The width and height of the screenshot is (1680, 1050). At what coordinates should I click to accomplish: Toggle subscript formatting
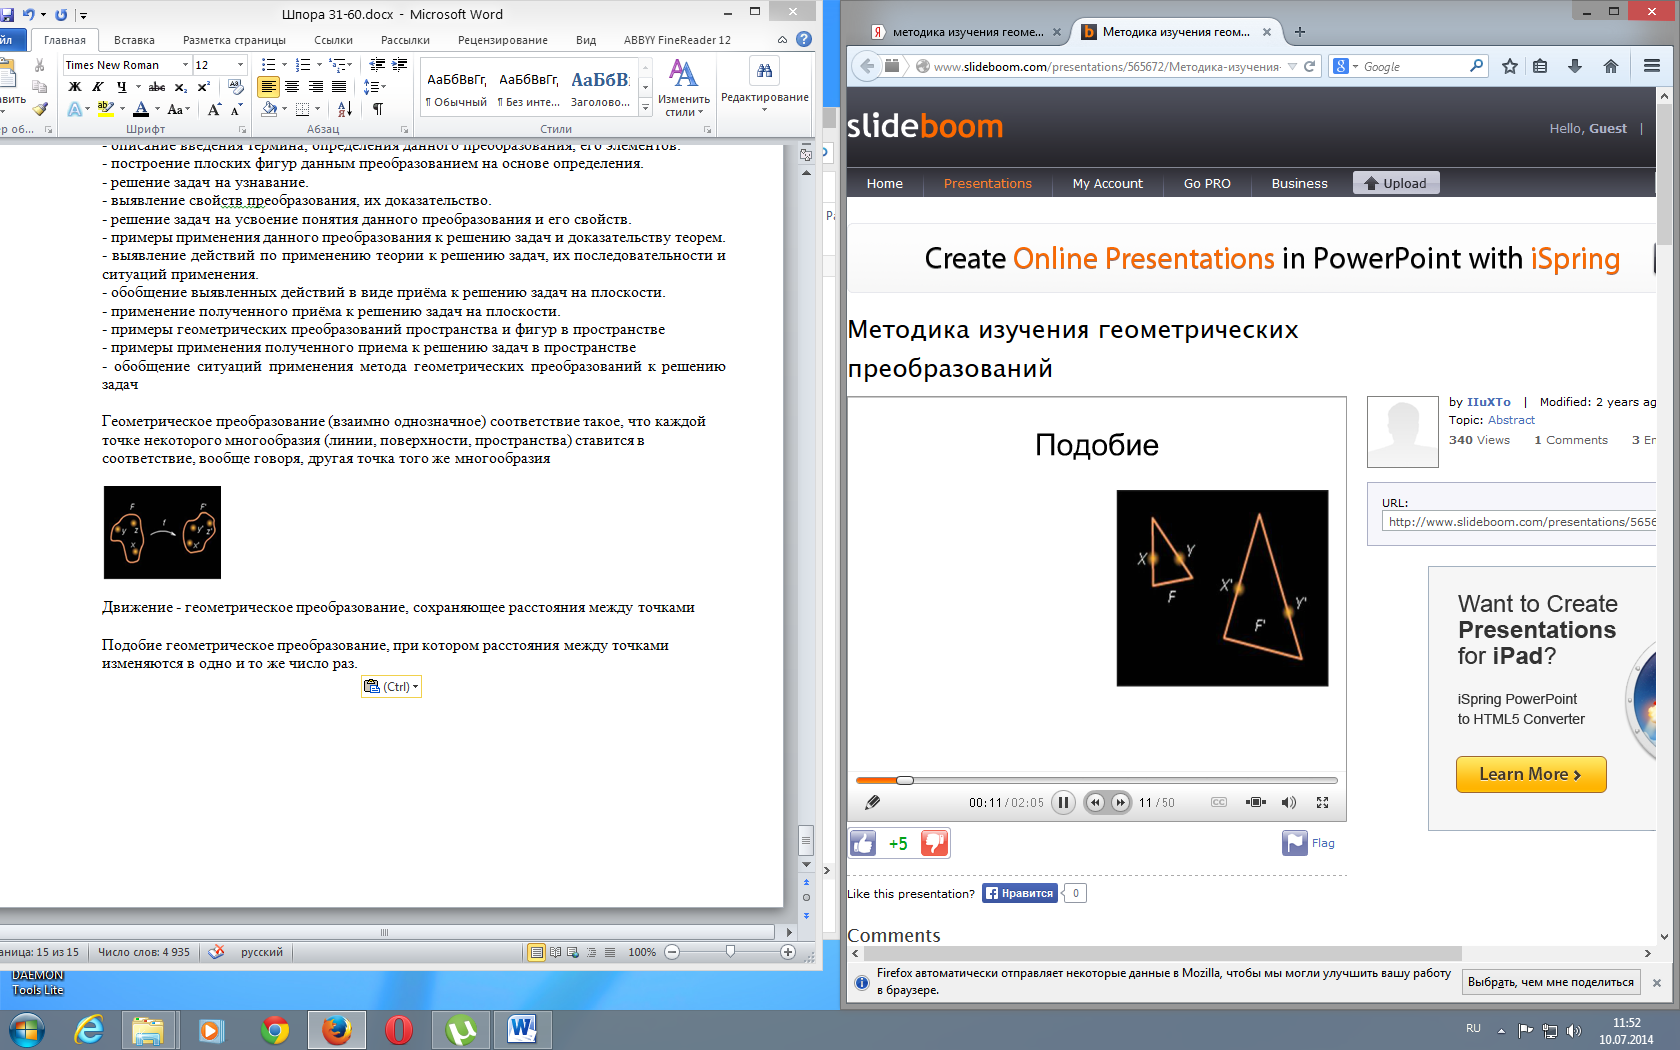click(x=180, y=87)
